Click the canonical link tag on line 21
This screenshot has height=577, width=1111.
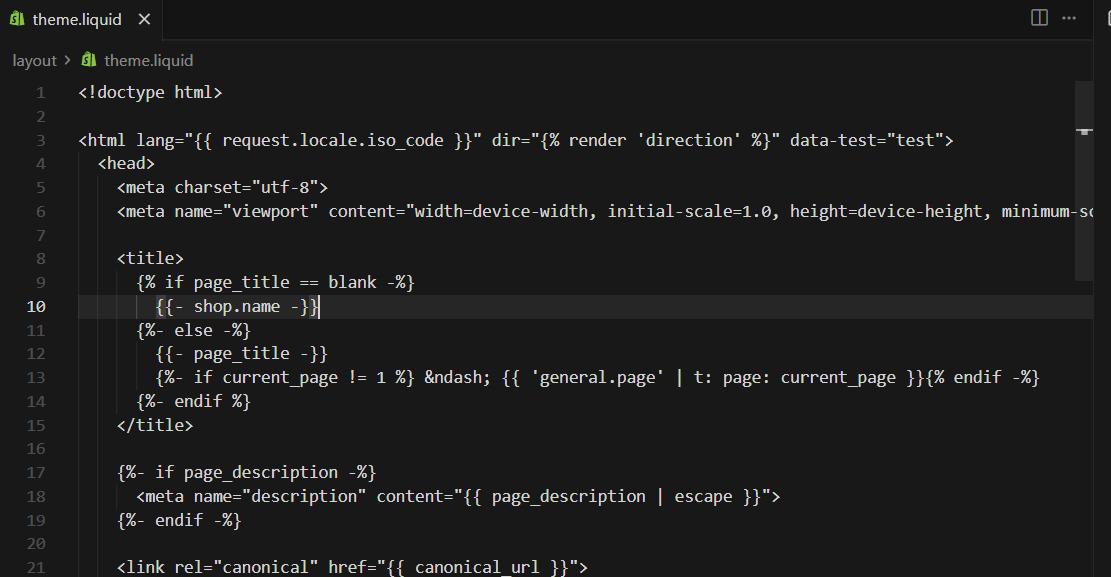click(352, 567)
